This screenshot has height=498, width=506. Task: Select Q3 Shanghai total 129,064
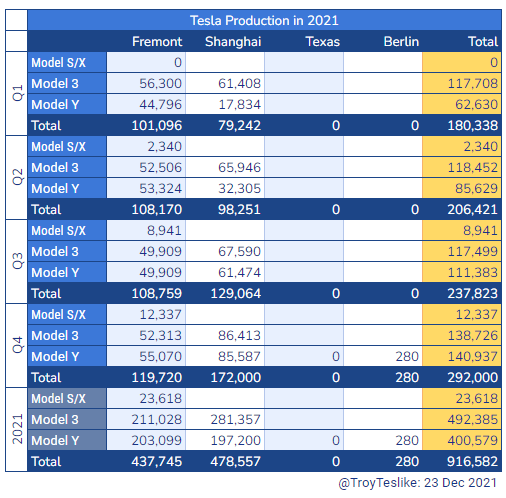225,293
